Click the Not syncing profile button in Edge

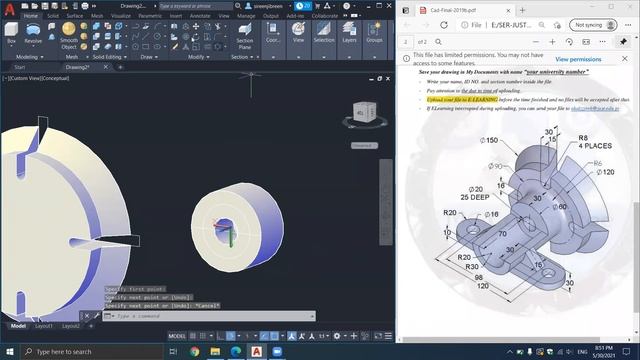[x=593, y=25]
